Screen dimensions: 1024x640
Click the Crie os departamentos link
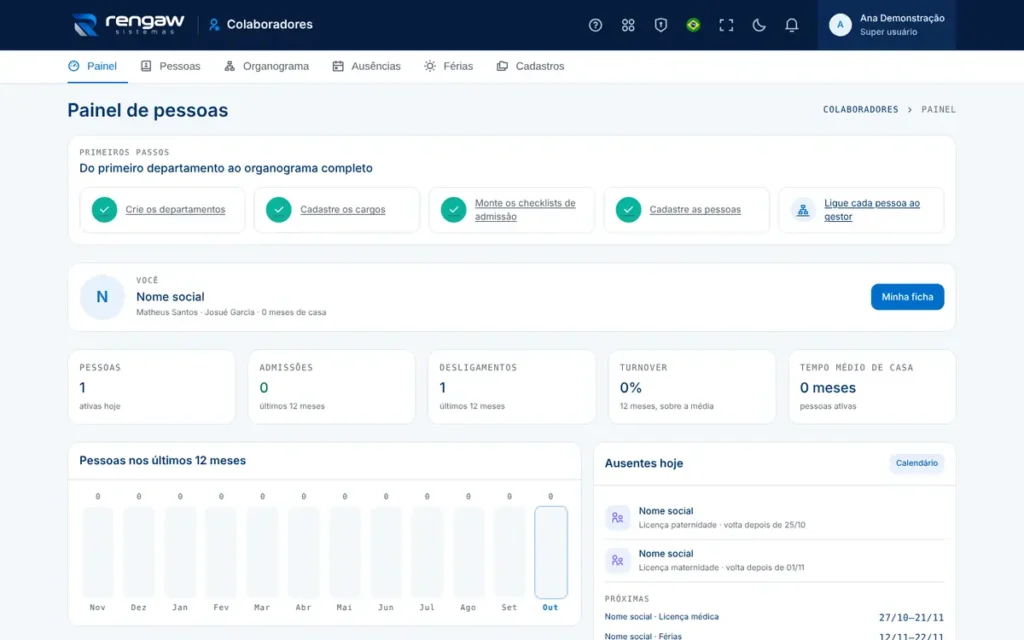tap(175, 210)
